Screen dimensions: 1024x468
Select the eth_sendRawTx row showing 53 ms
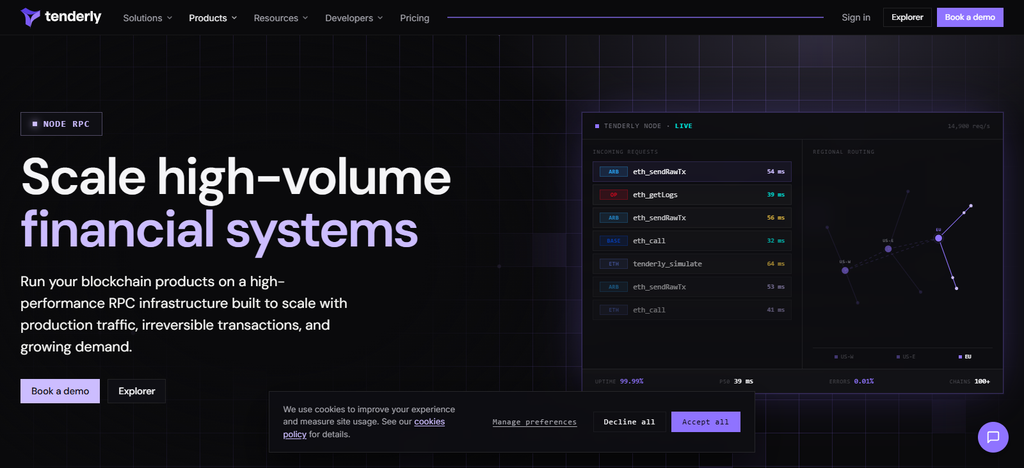point(692,287)
